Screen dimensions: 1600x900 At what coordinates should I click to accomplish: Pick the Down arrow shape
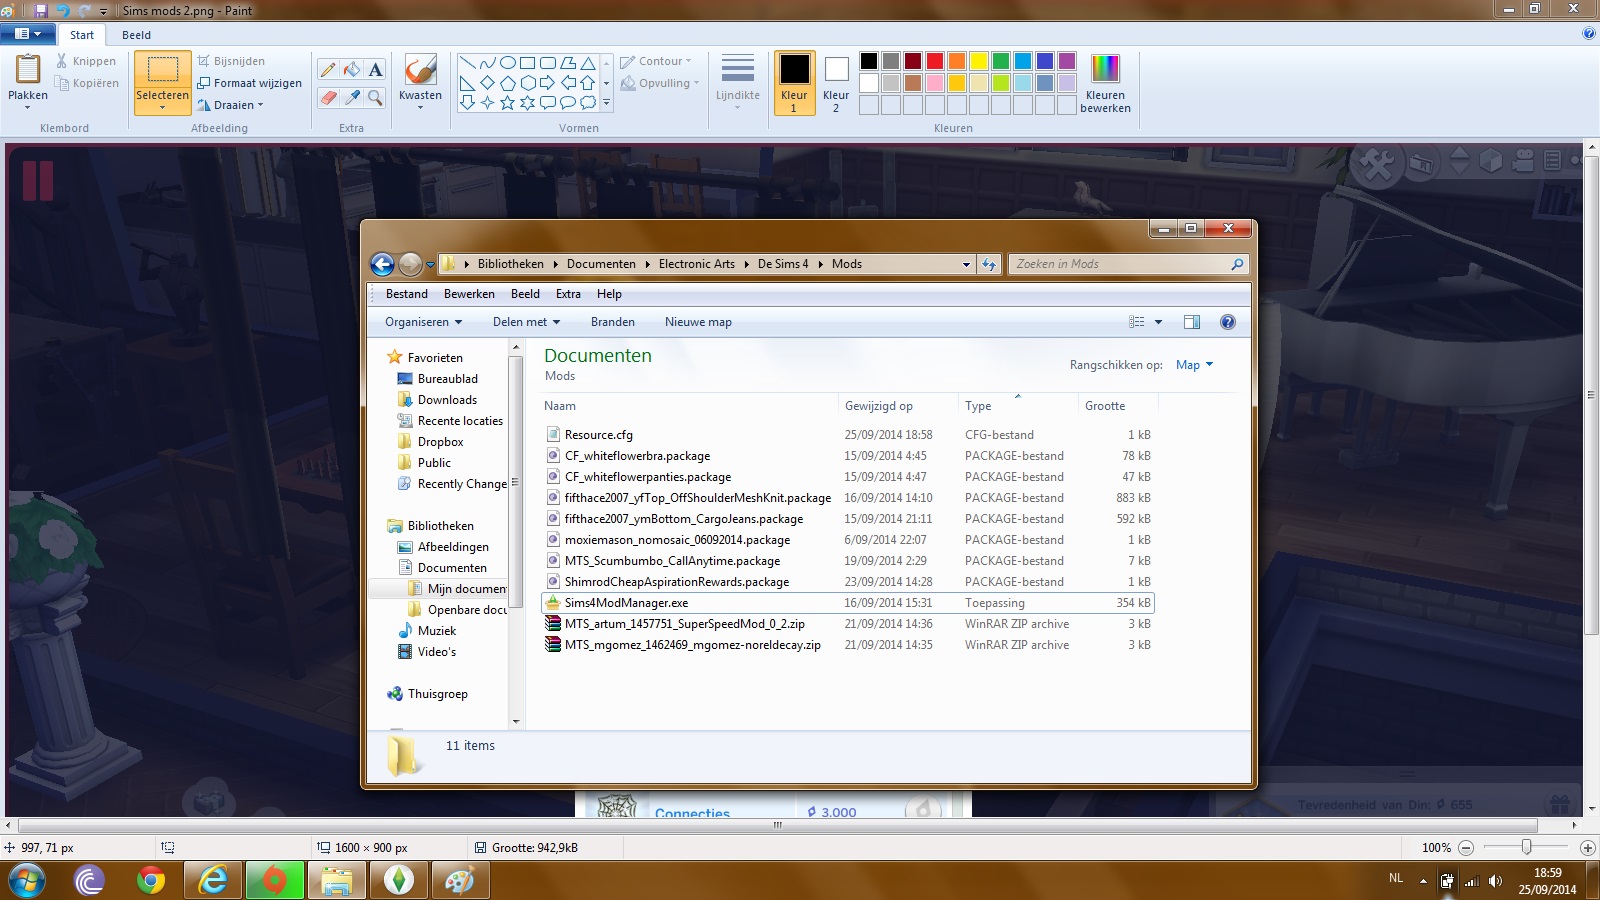(x=467, y=103)
